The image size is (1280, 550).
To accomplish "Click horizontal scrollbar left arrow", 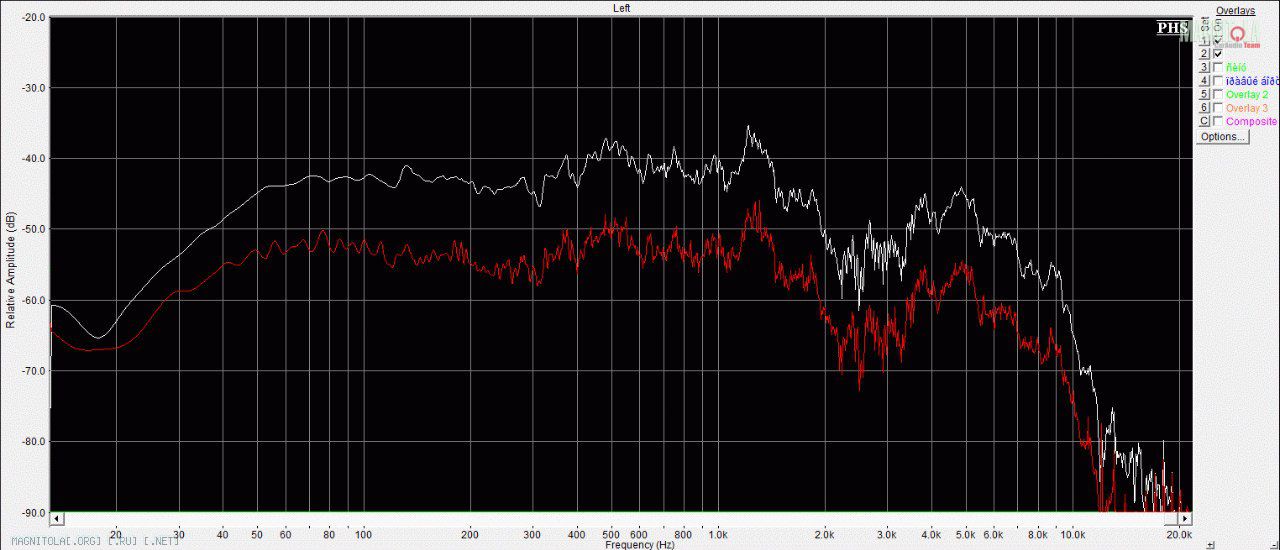I will (x=57, y=519).
